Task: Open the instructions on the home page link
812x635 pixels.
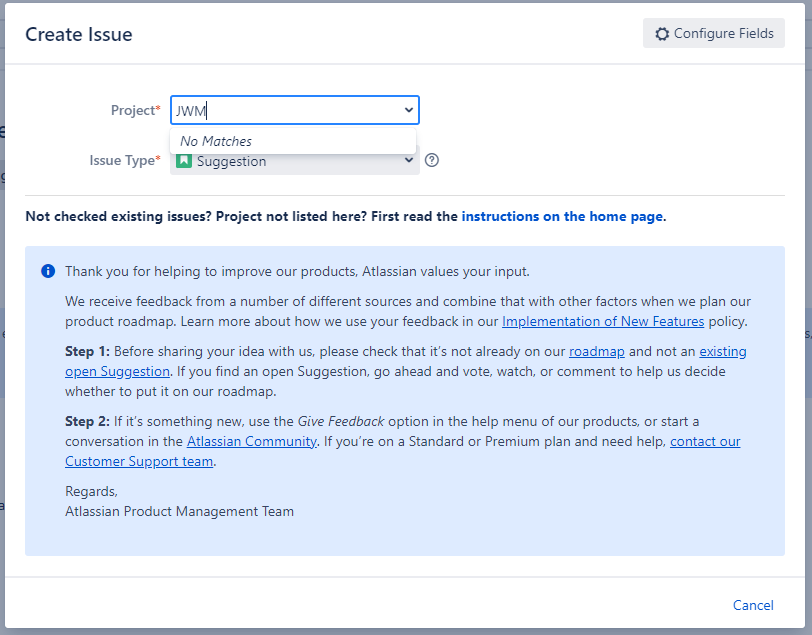Action: pyautogui.click(x=562, y=216)
